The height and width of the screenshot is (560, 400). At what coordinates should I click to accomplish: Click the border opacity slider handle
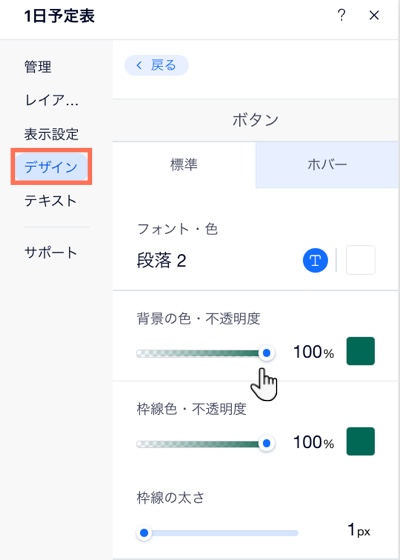pos(266,444)
